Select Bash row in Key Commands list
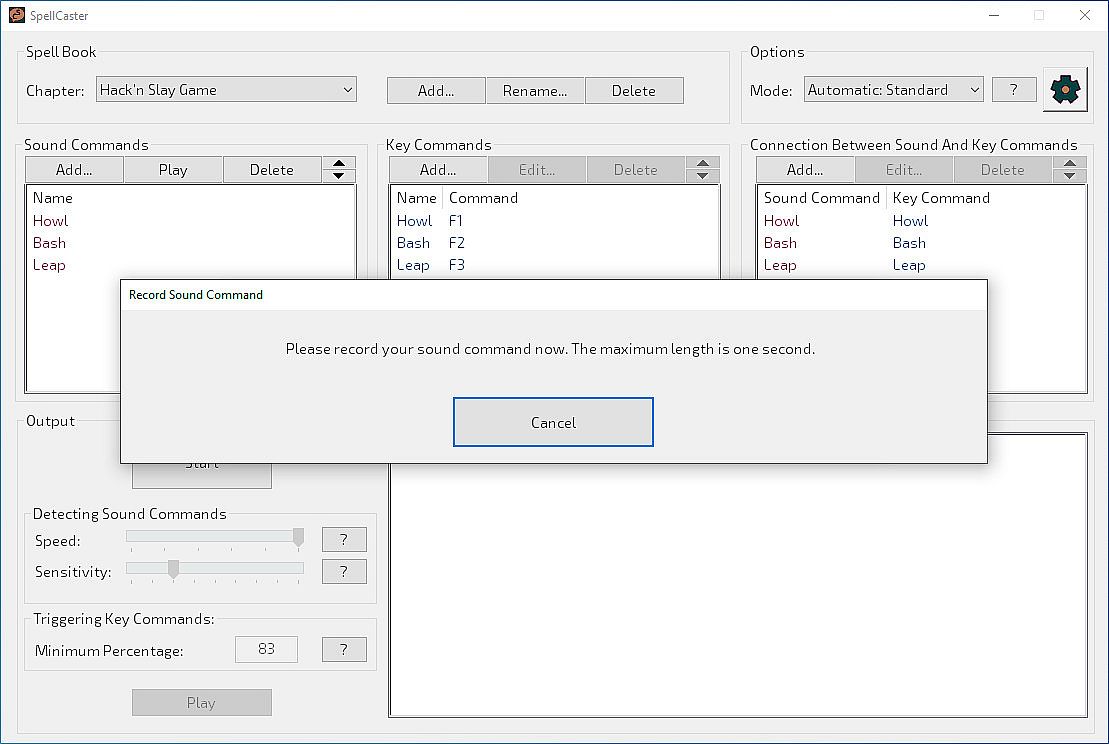 click(414, 243)
